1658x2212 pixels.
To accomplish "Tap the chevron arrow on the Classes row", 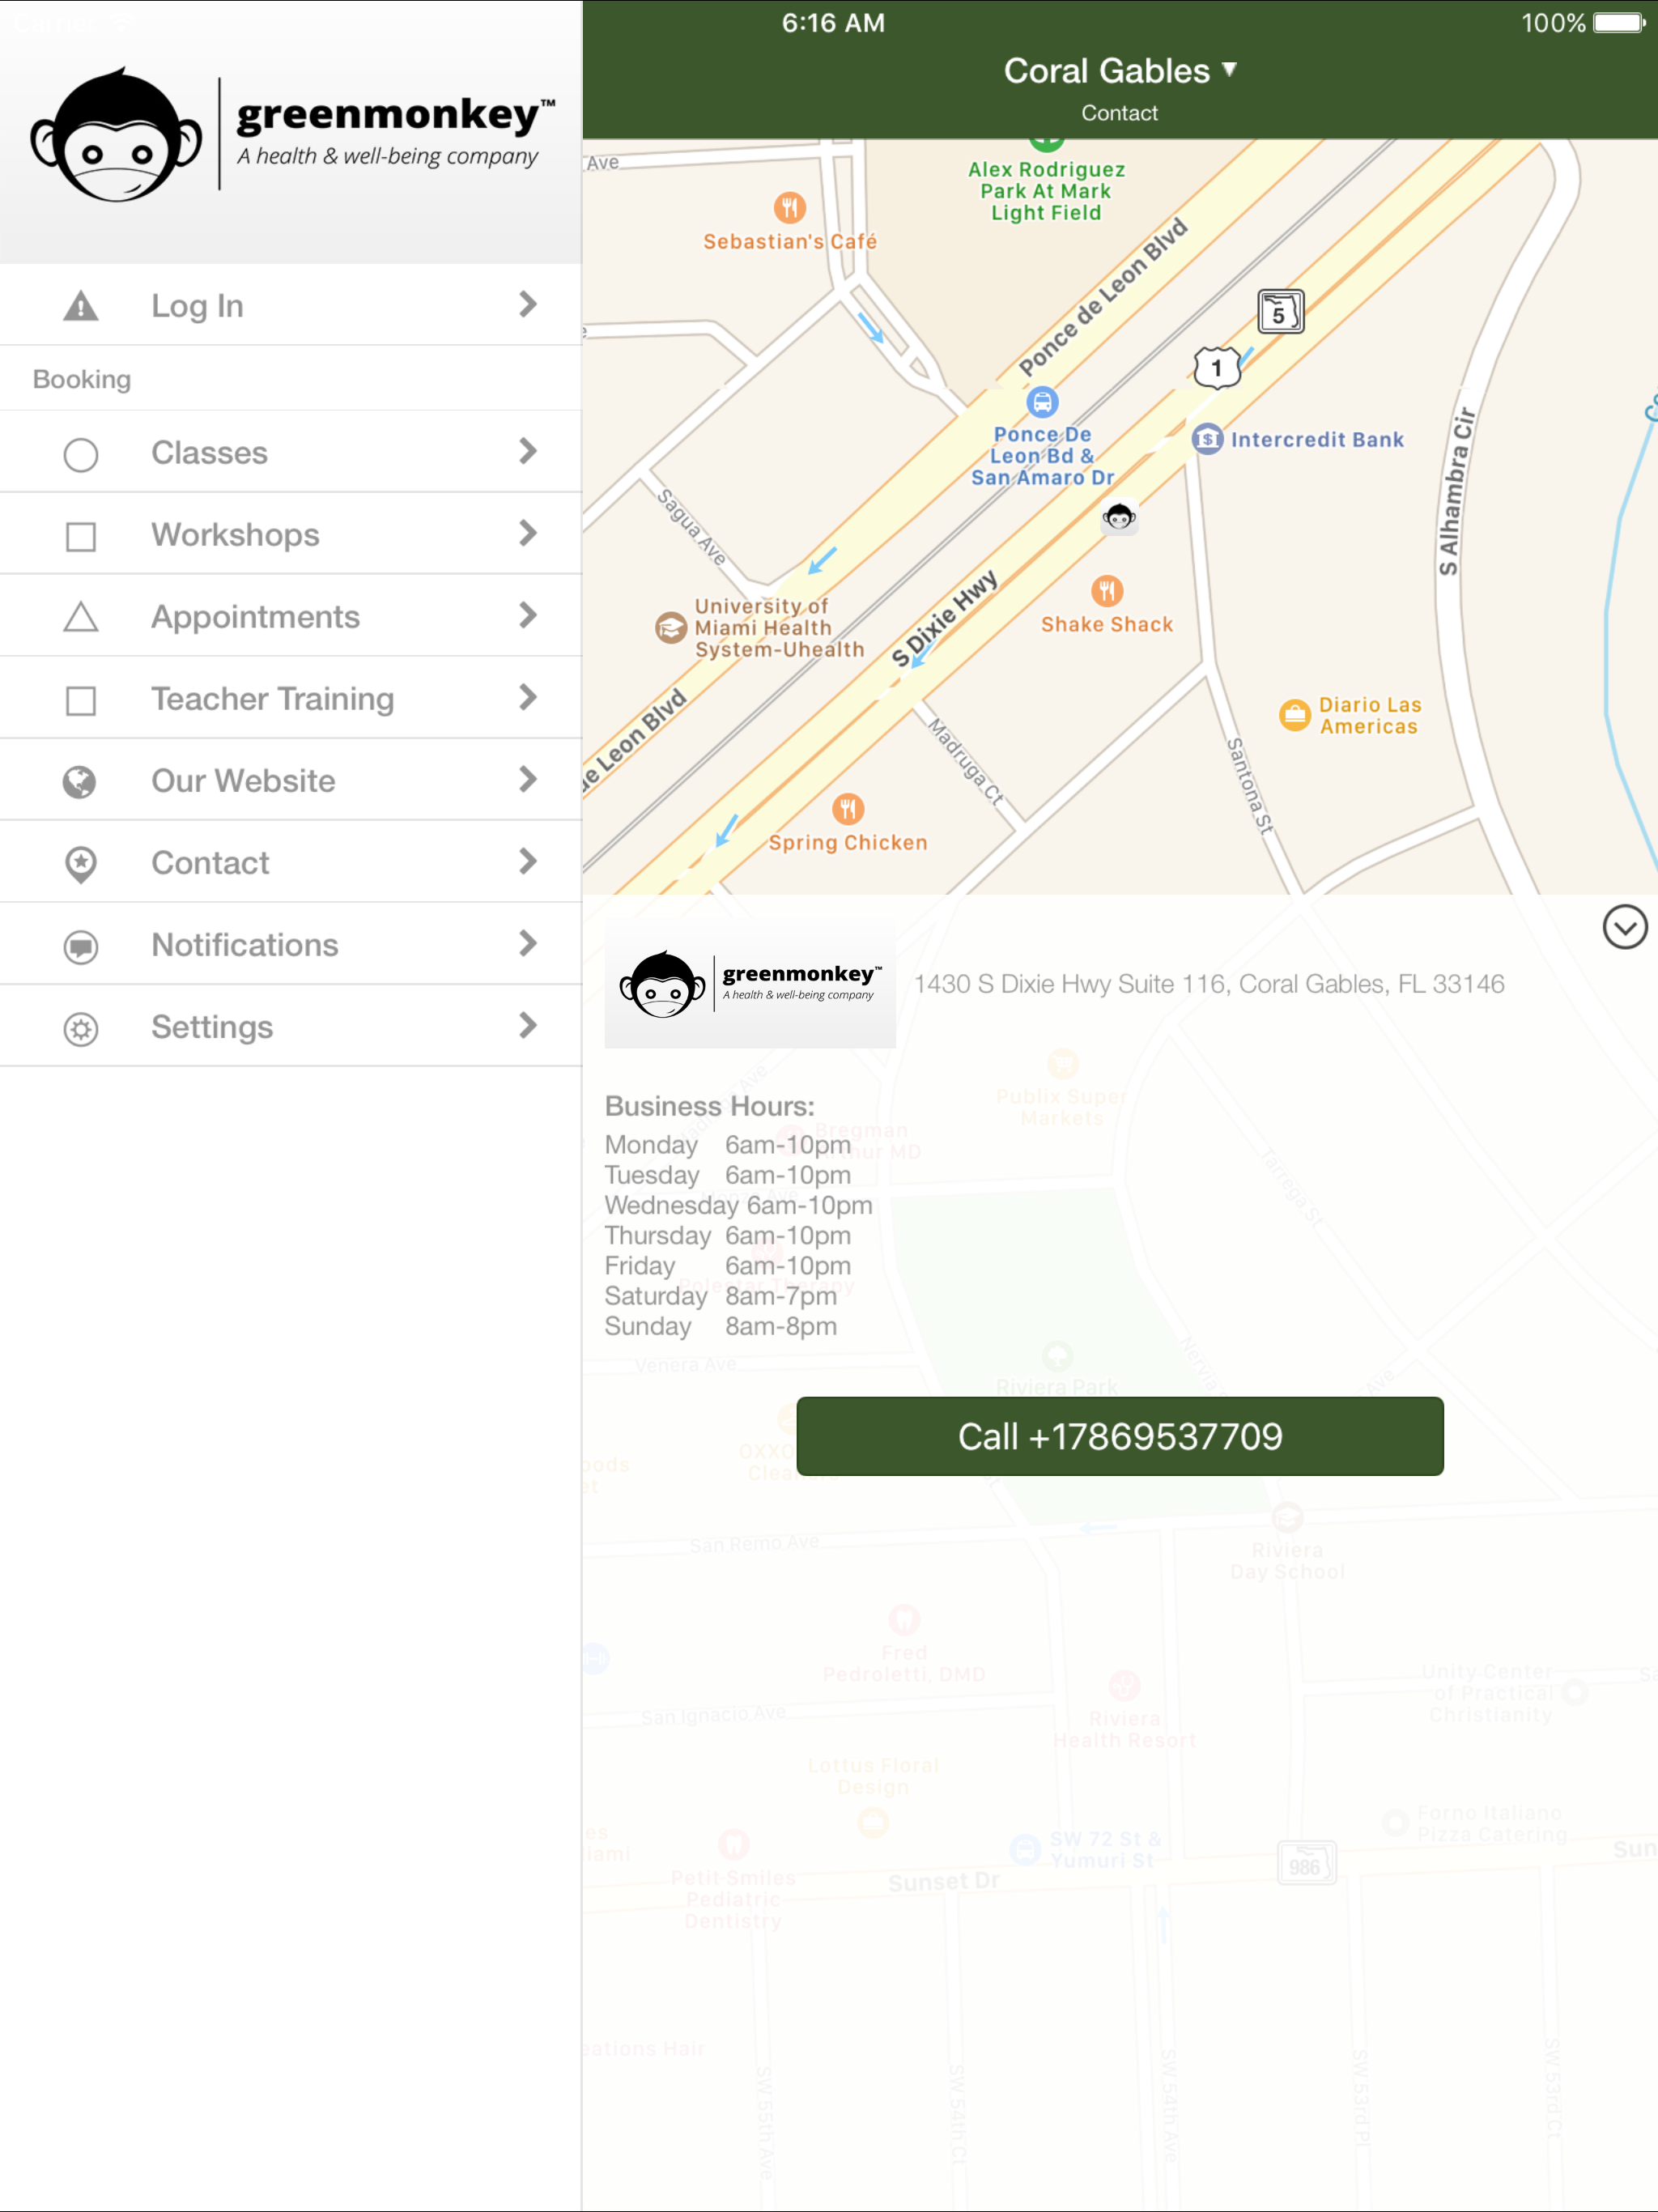I will [528, 452].
